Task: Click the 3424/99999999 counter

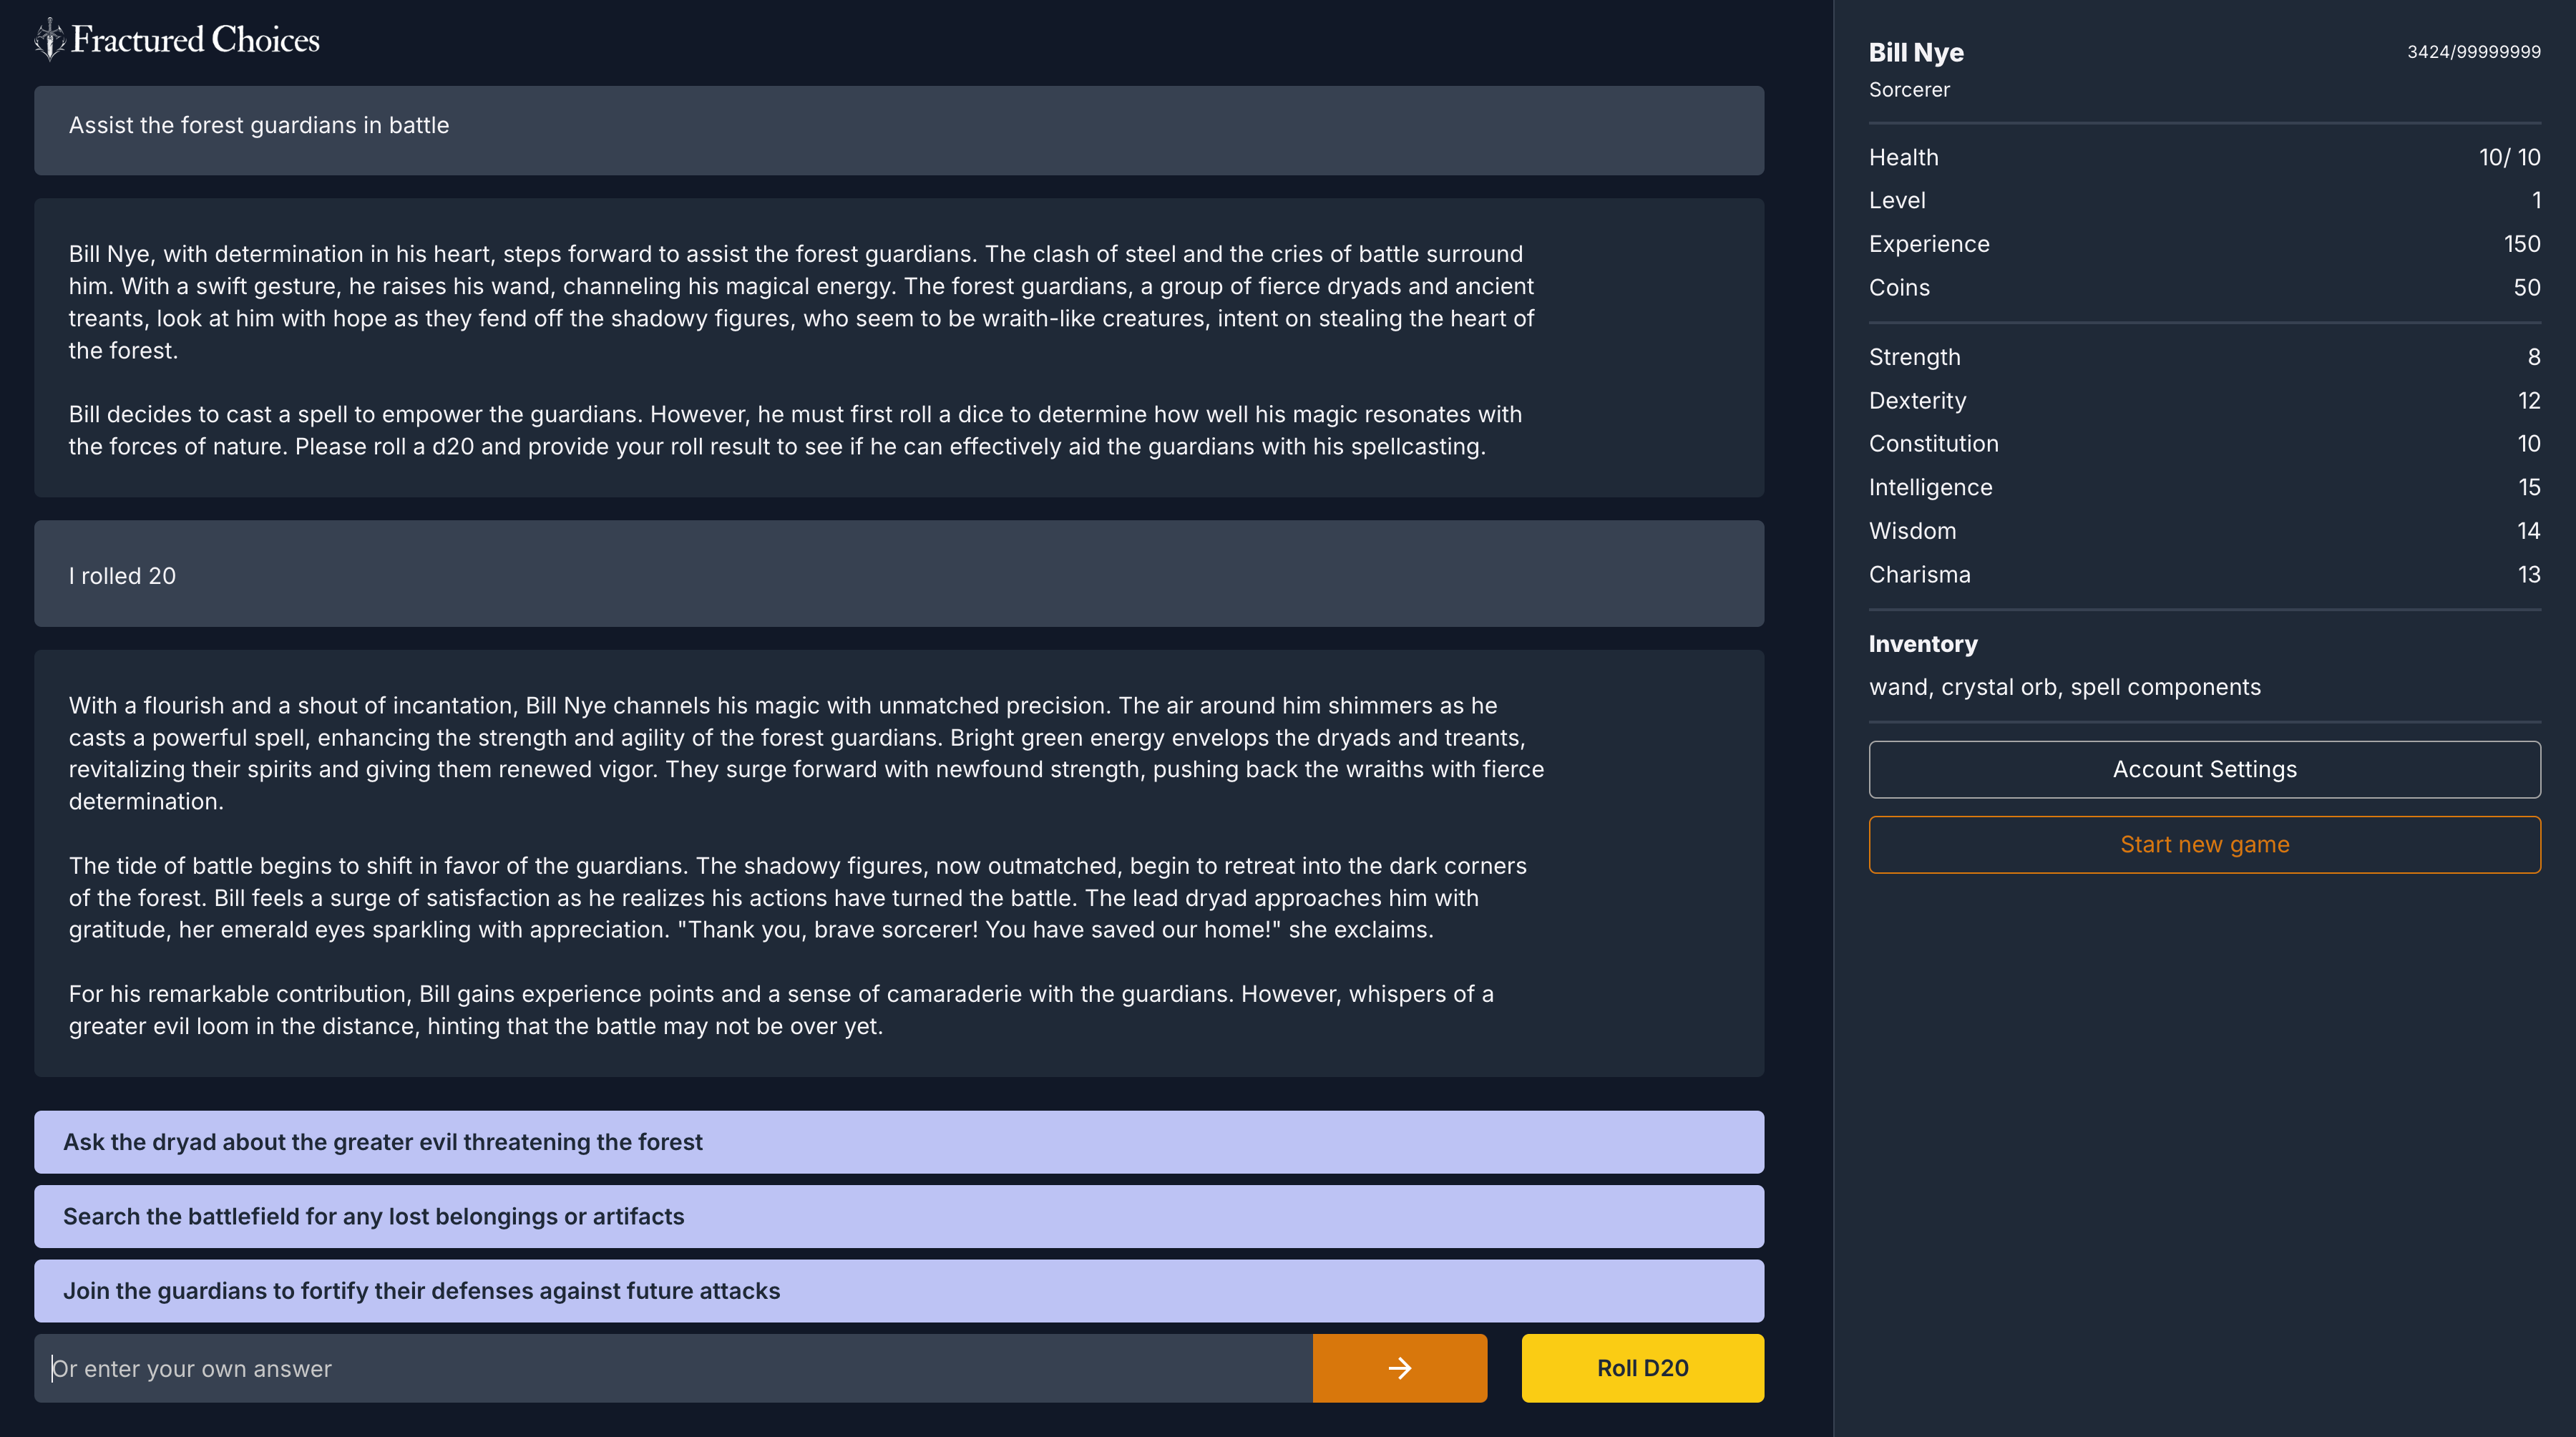Action: click(2472, 52)
